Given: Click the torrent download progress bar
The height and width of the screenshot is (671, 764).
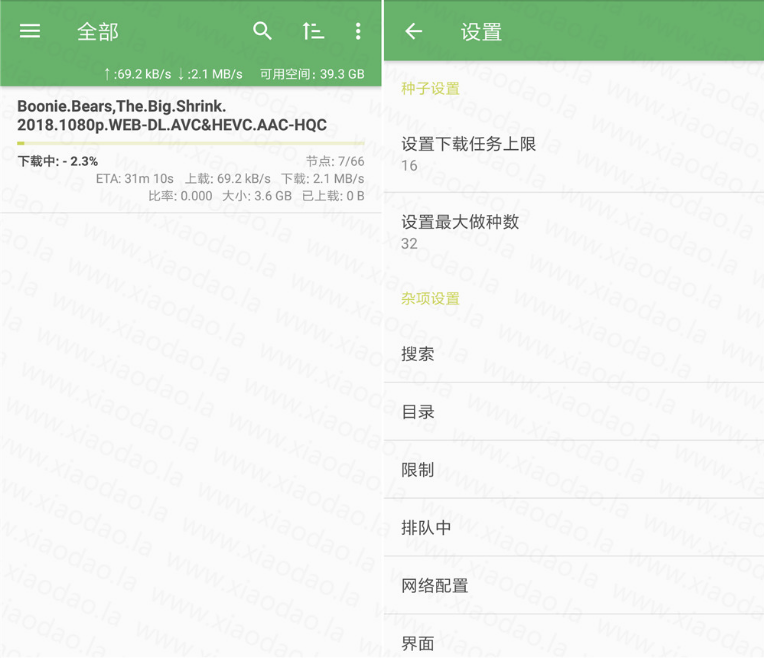Looking at the screenshot, I should 191,143.
